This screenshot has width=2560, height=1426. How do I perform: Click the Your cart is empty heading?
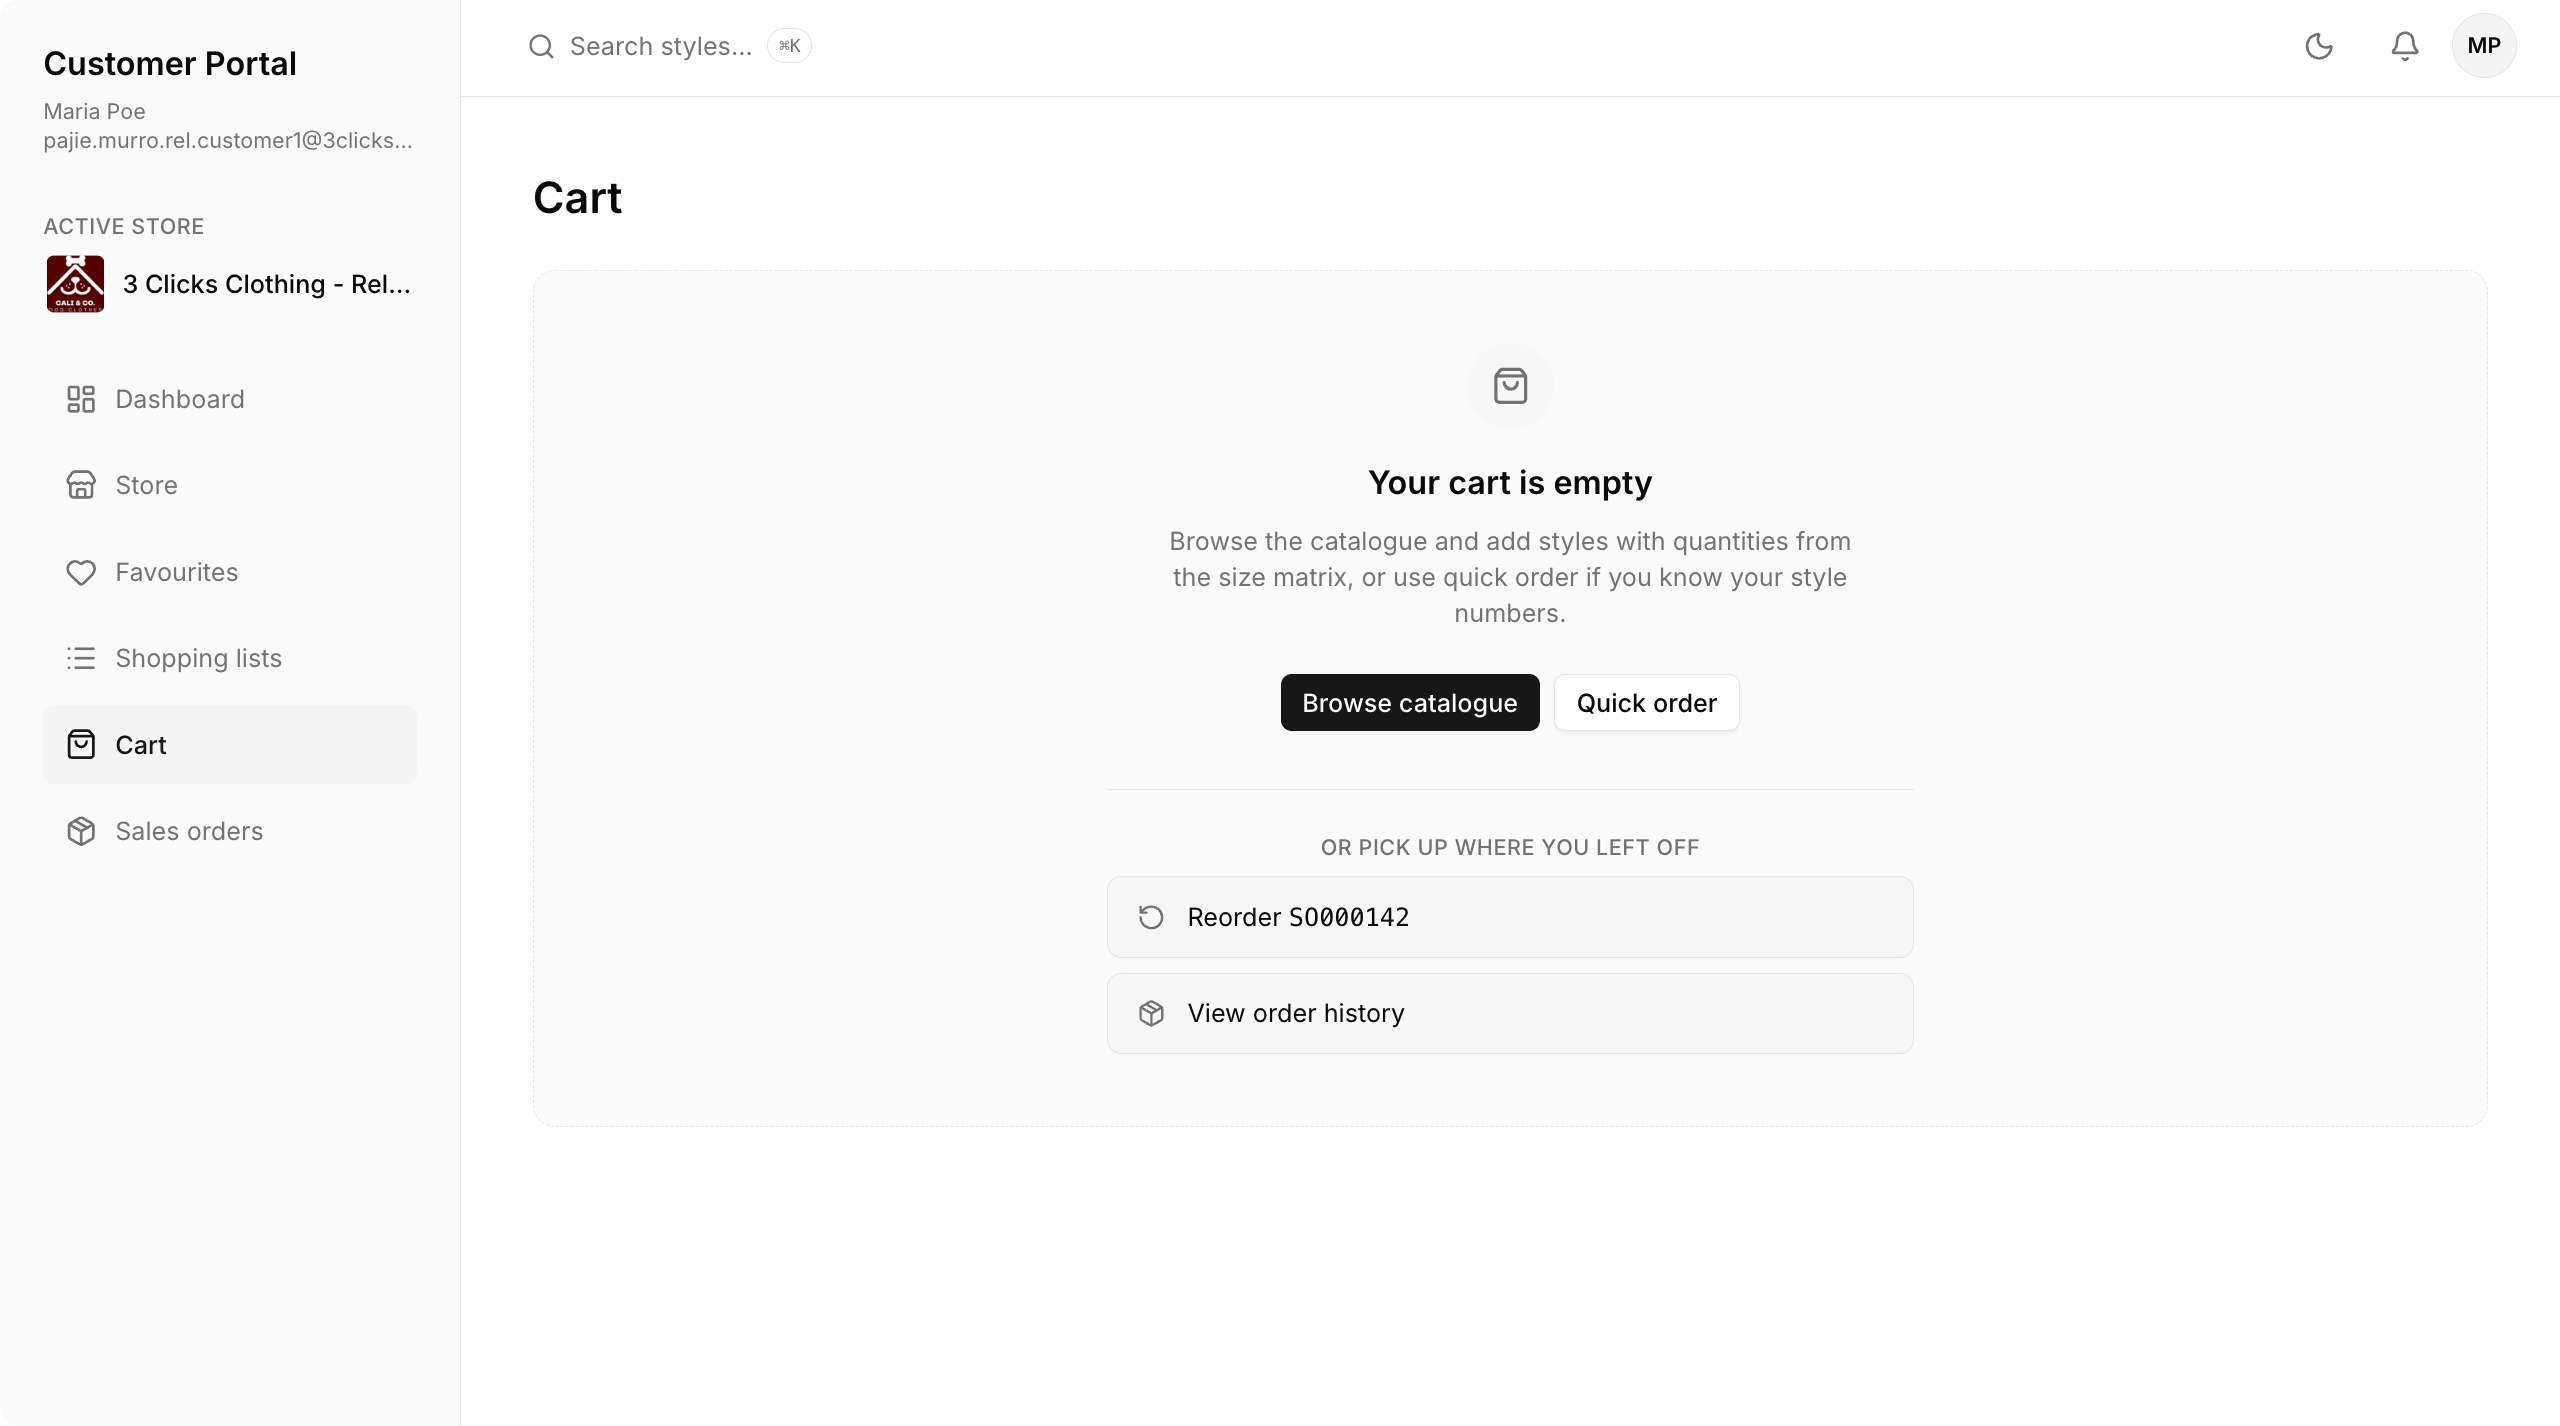1510,483
